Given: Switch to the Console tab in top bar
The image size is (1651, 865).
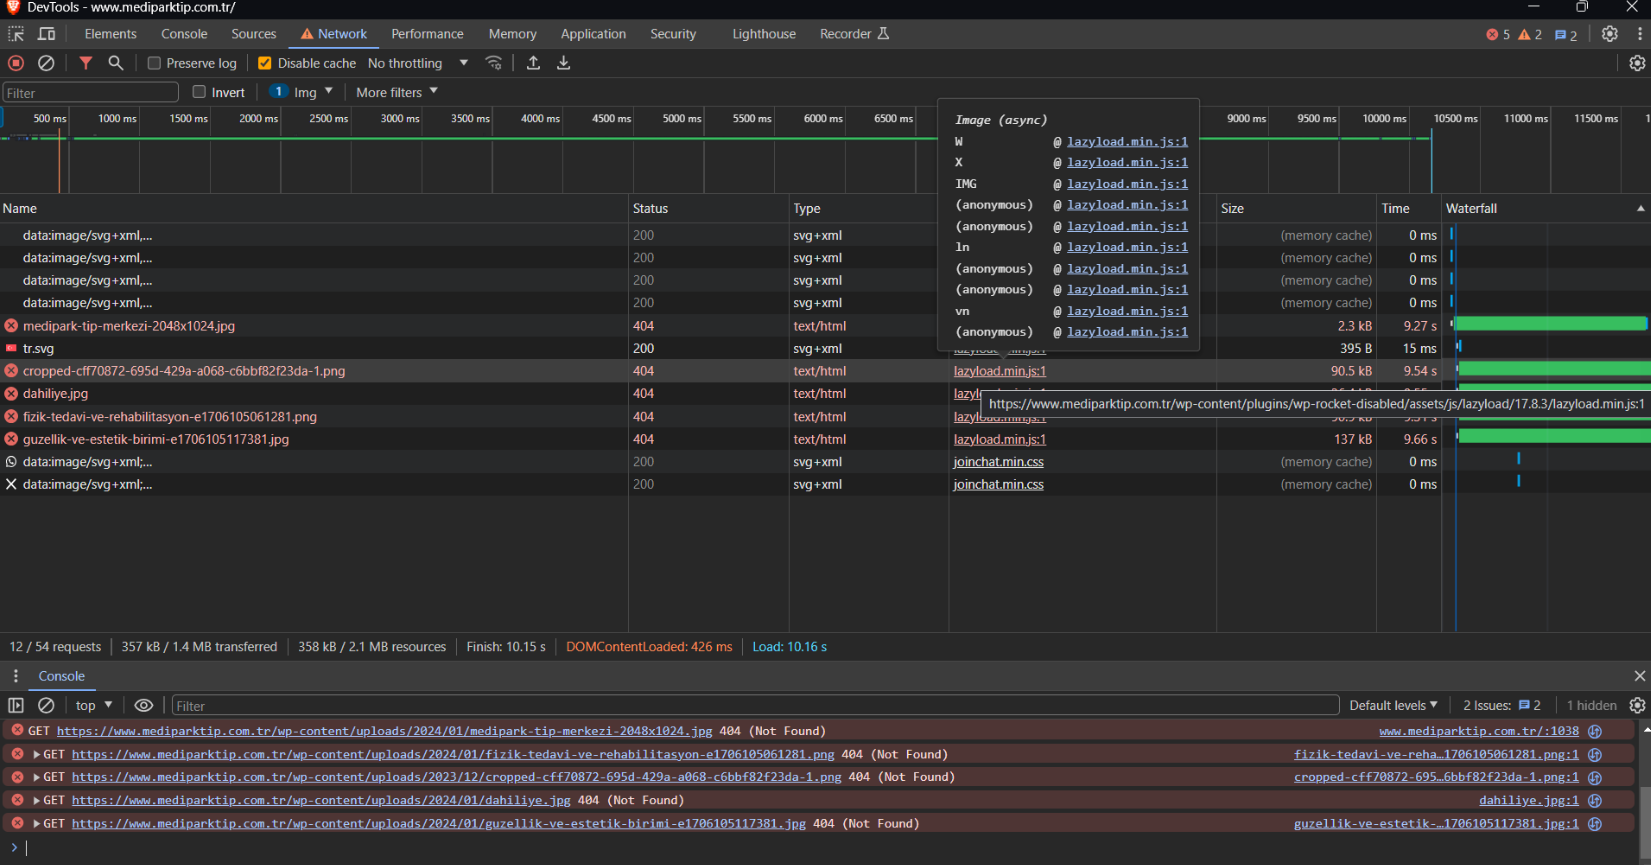Looking at the screenshot, I should coord(184,34).
